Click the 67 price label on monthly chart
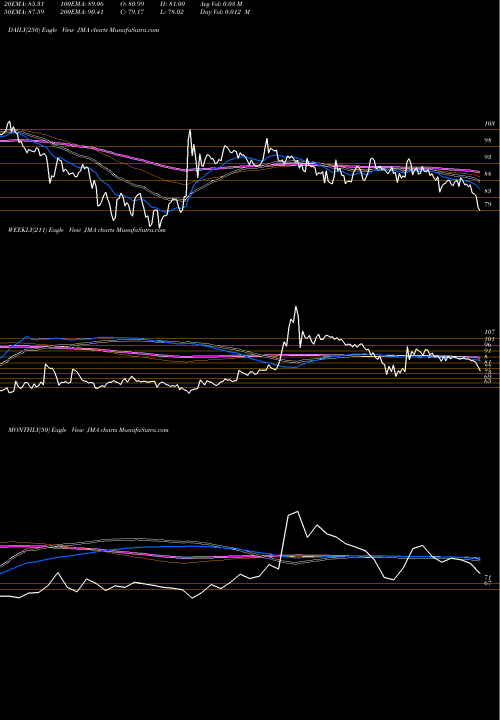This screenshot has height=720, width=500. tap(488, 583)
